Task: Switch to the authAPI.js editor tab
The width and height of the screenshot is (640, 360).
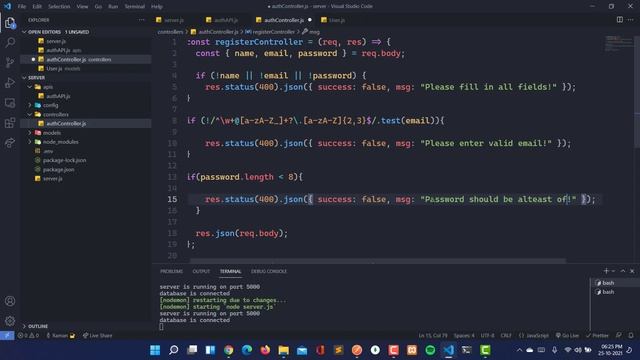Action: tap(225, 20)
